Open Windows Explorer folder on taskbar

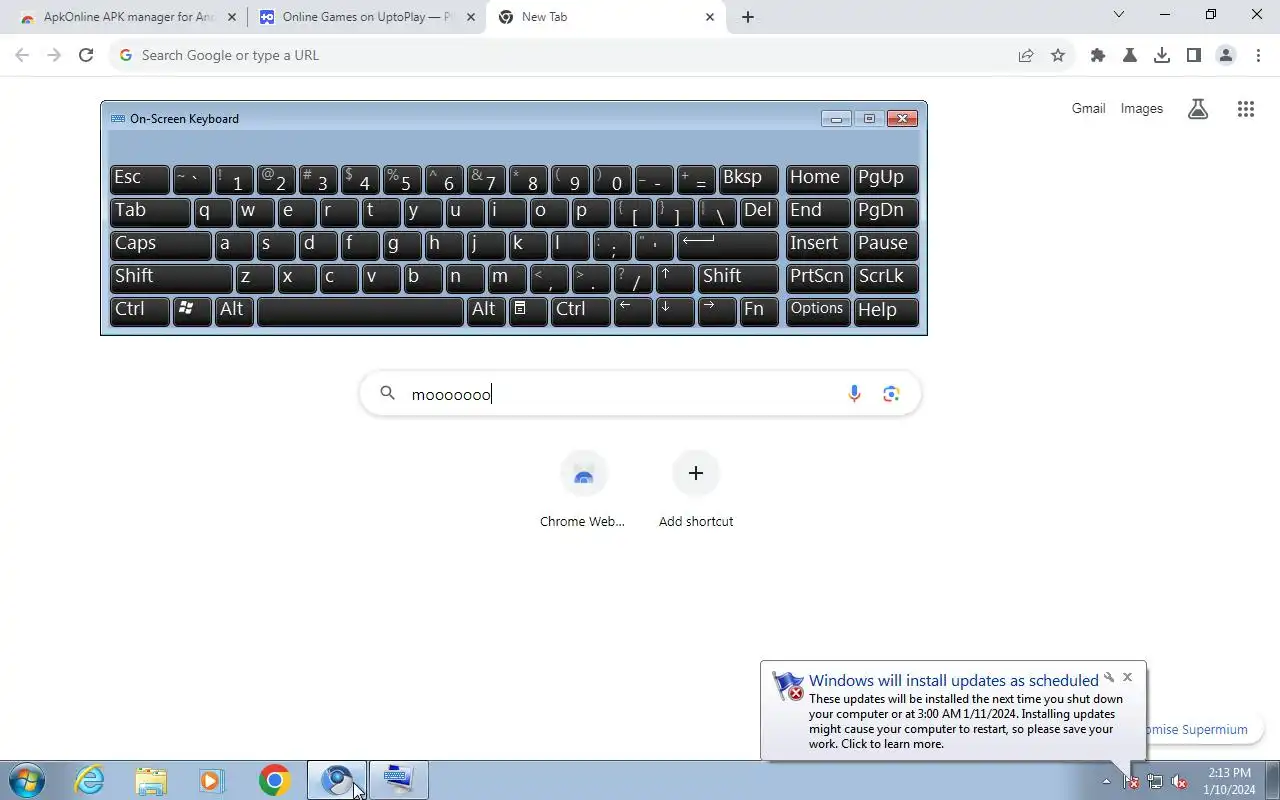point(151,780)
